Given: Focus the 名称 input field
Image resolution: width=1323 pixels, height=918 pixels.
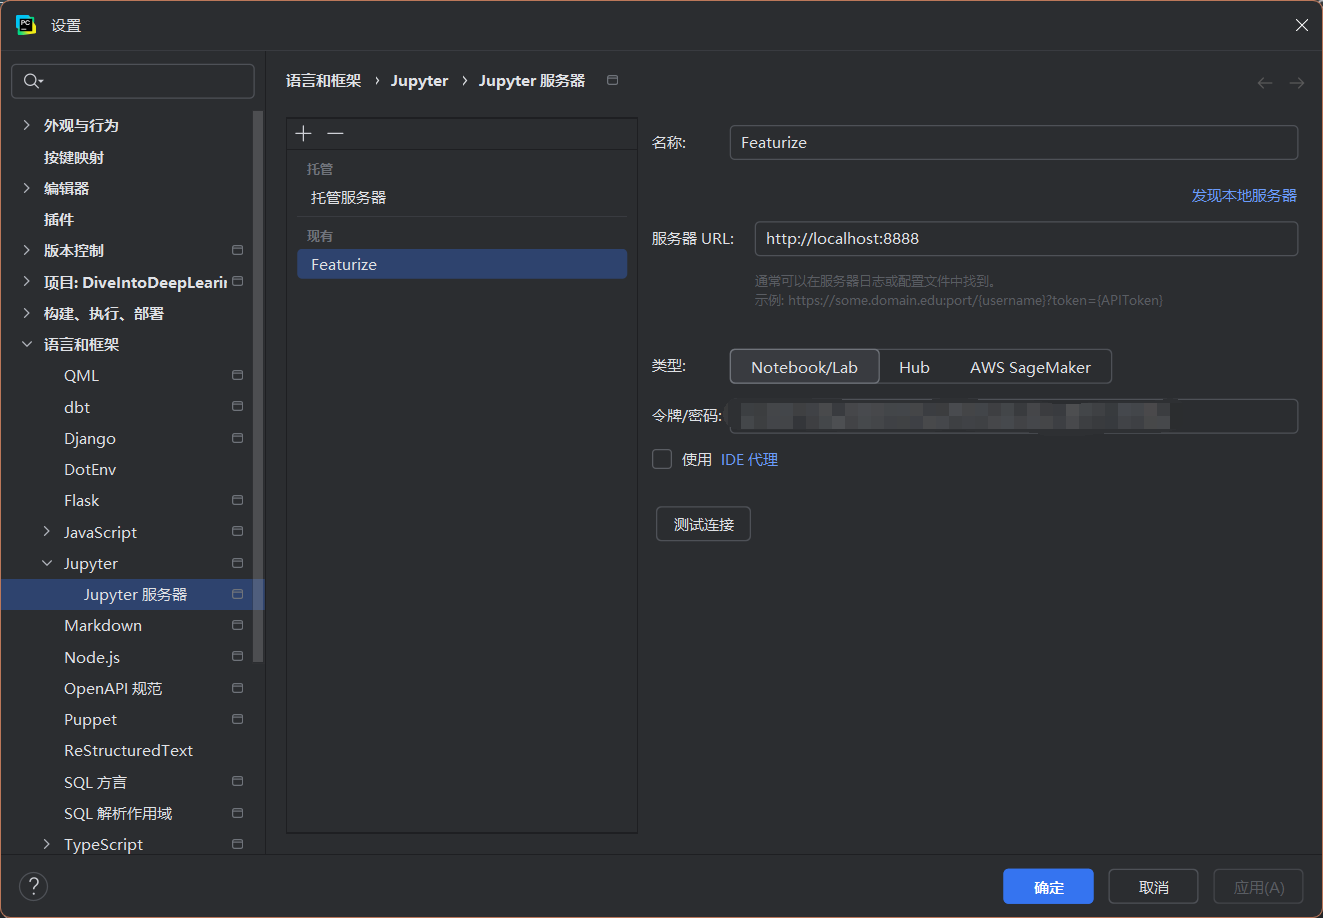Looking at the screenshot, I should click(1014, 142).
